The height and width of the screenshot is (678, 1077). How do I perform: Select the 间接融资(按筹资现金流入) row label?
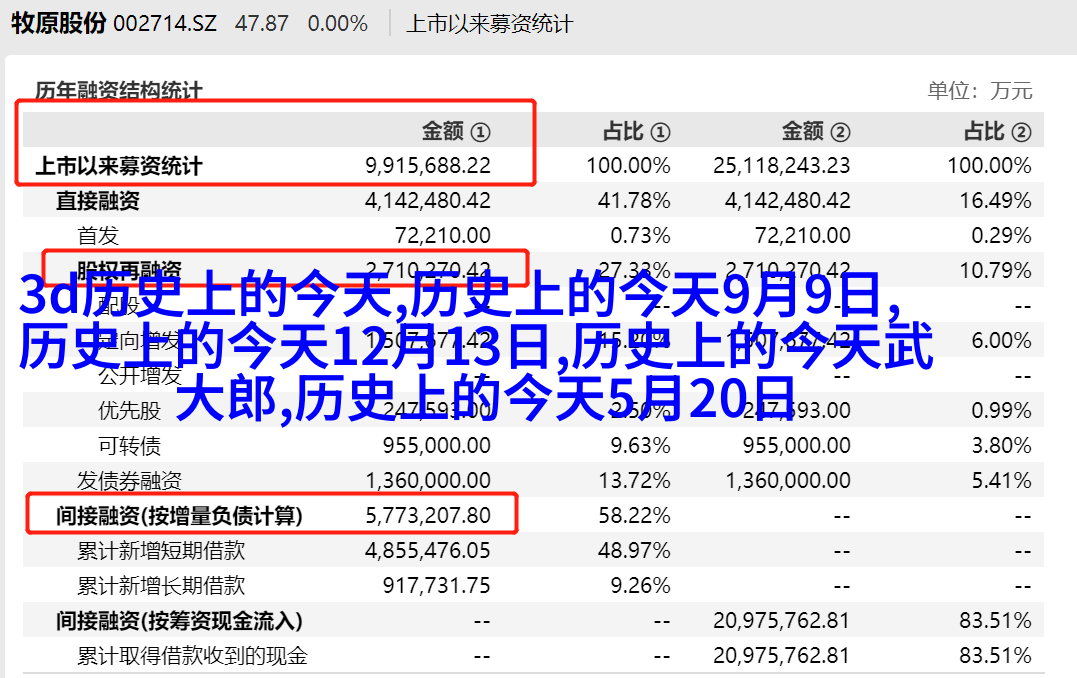179,621
